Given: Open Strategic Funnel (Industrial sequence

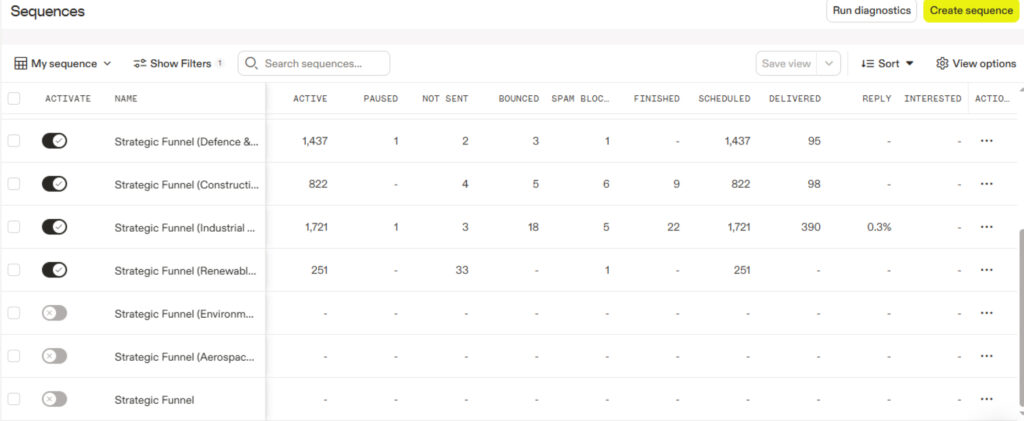Looking at the screenshot, I should 185,227.
